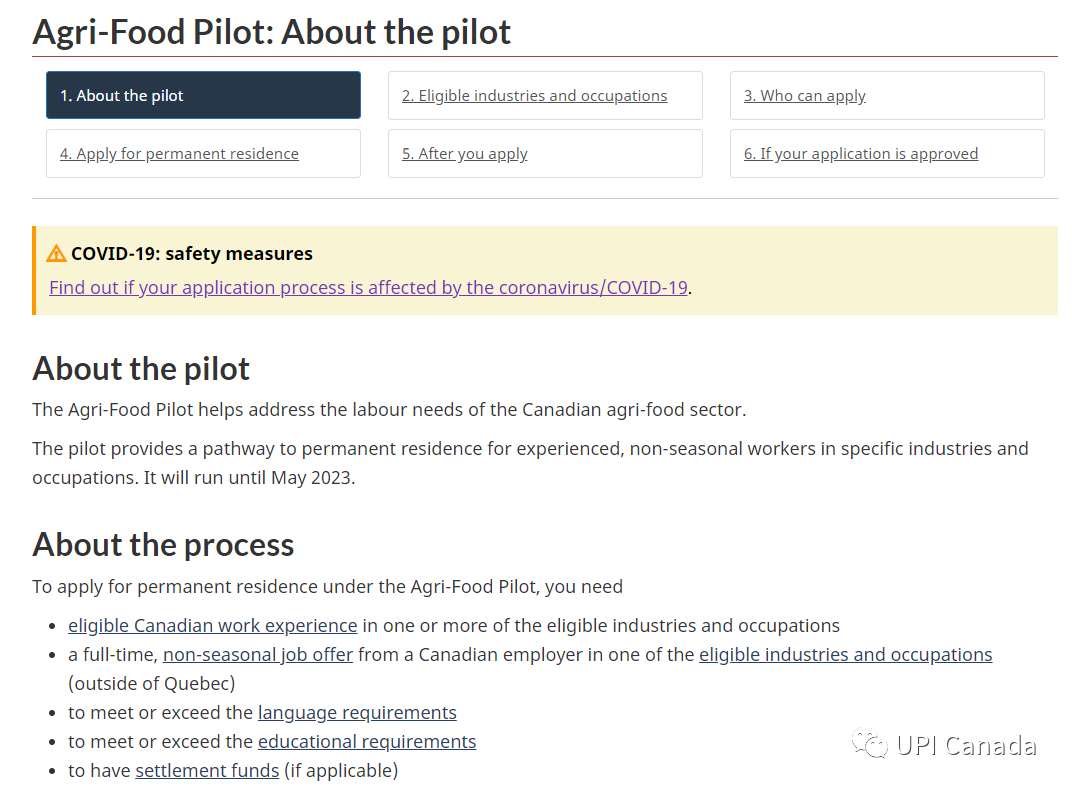Click the "About the pilot" section heading
The height and width of the screenshot is (789, 1072).
coord(141,369)
